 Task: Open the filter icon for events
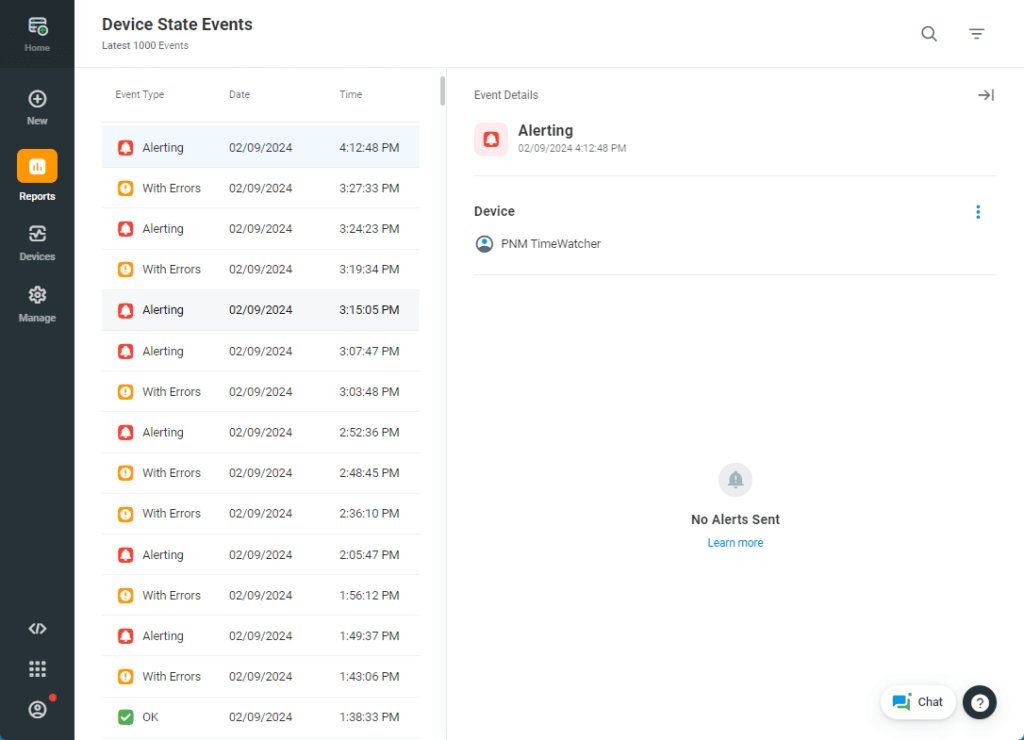(x=976, y=33)
